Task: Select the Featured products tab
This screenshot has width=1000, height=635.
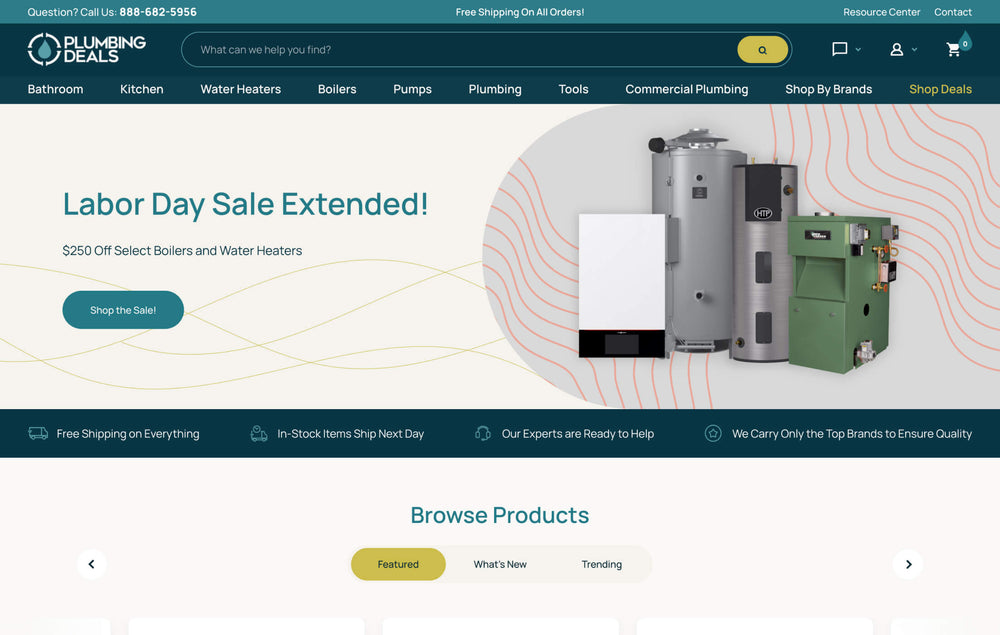Action: coord(398,564)
